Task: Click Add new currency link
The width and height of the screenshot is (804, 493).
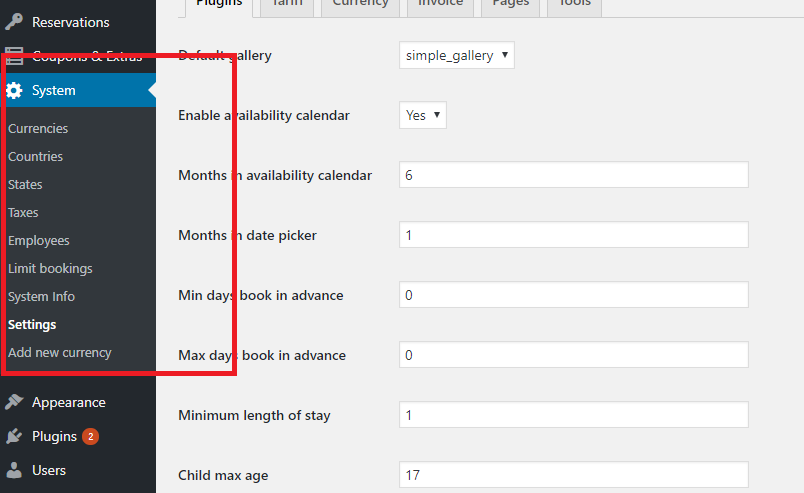Action: coord(60,353)
